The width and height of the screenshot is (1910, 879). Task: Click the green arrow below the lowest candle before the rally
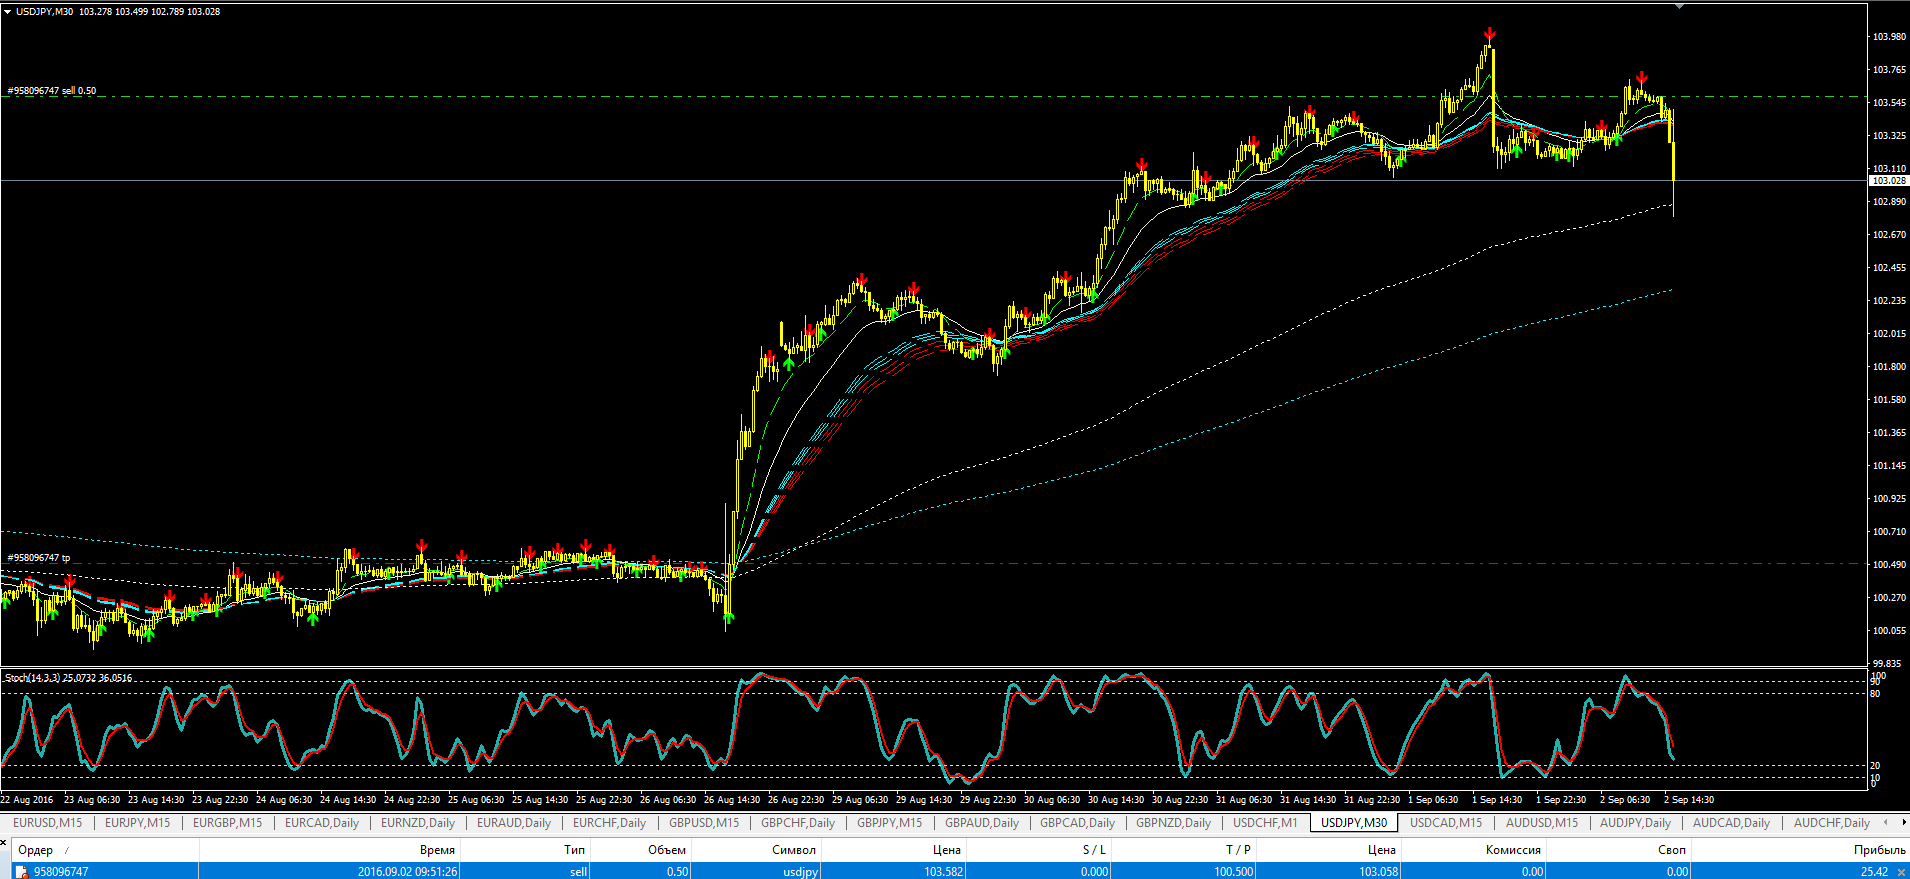tap(728, 617)
